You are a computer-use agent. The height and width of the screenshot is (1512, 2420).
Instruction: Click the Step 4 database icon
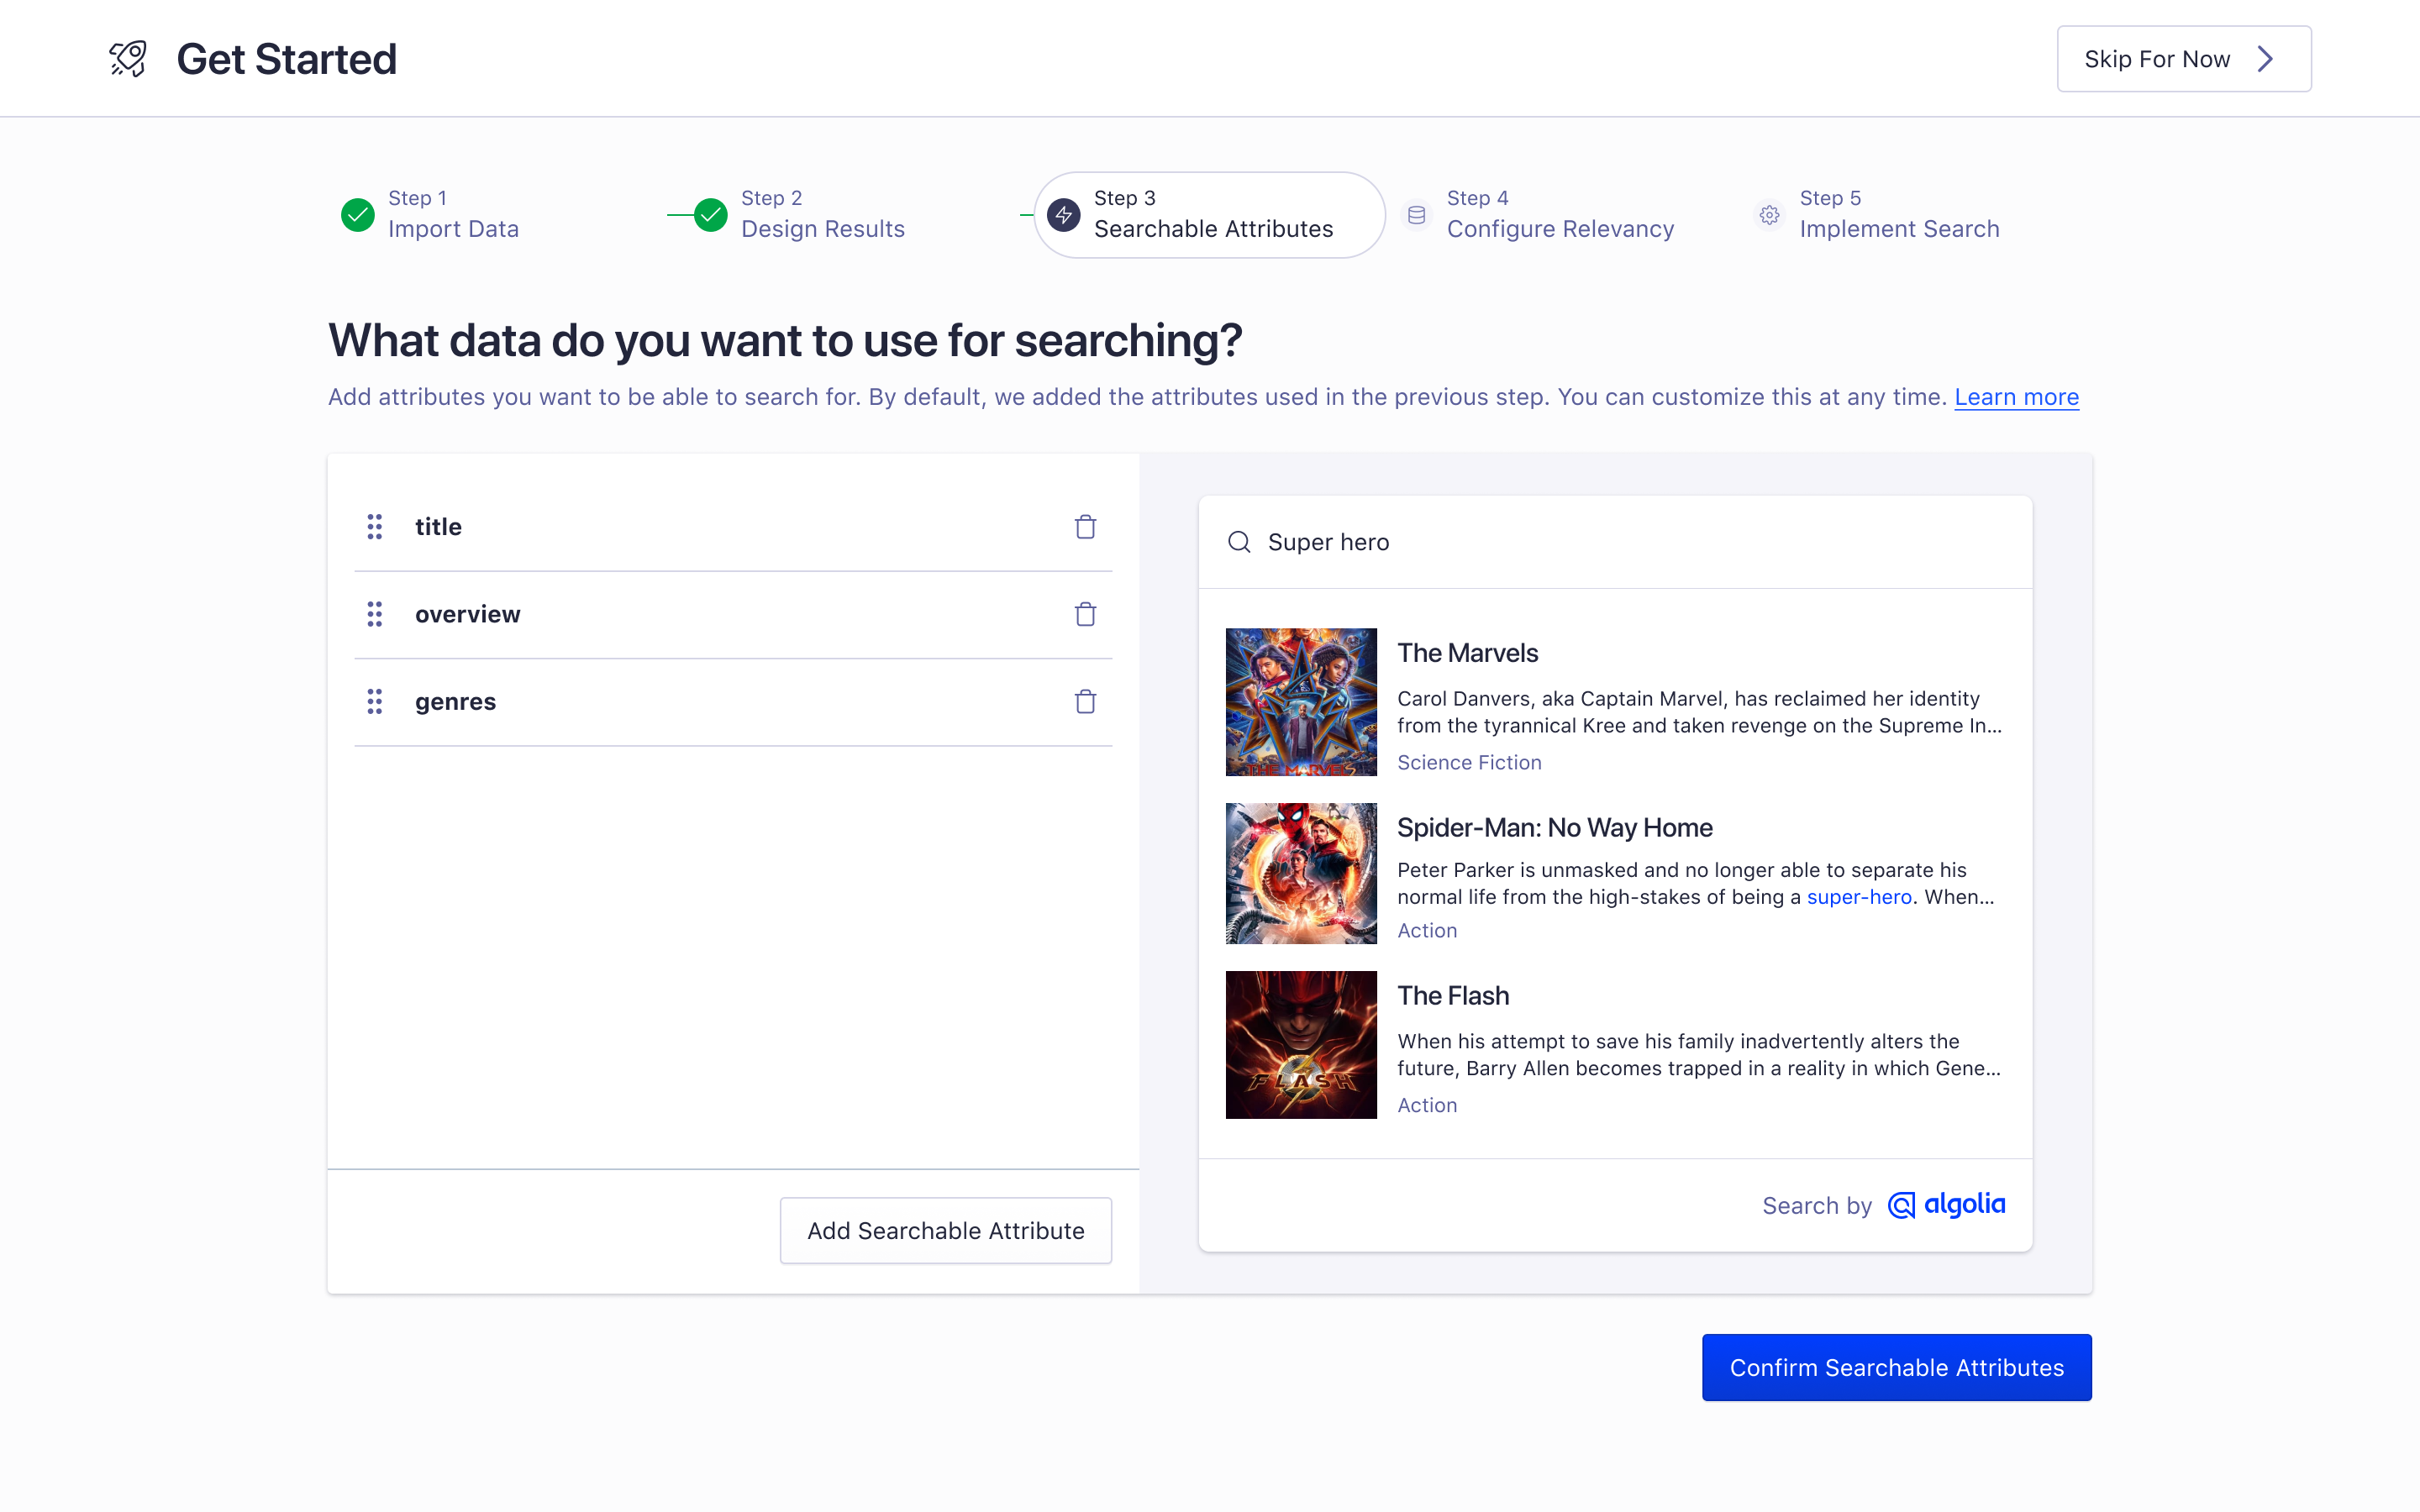(1416, 215)
